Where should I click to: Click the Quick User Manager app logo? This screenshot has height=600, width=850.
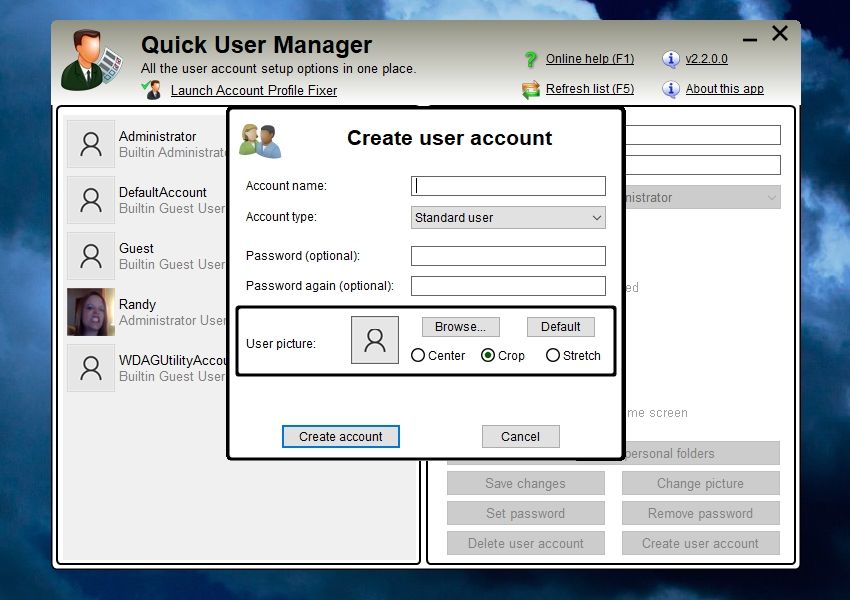(91, 60)
